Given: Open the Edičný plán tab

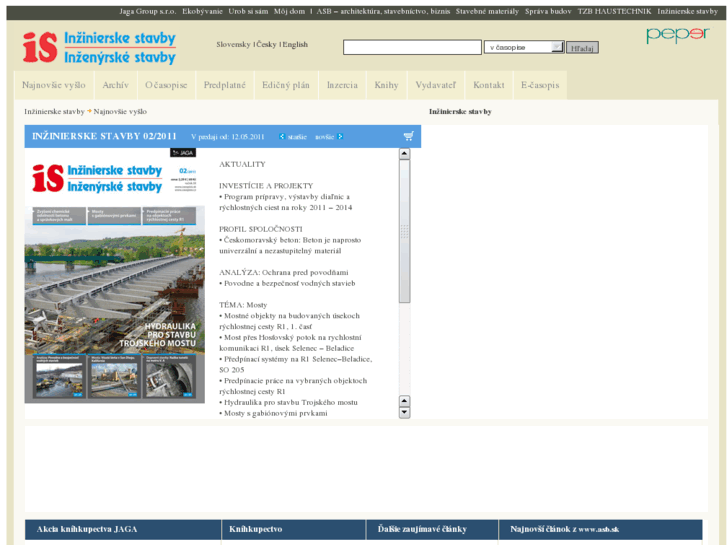Looking at the screenshot, I should (286, 85).
